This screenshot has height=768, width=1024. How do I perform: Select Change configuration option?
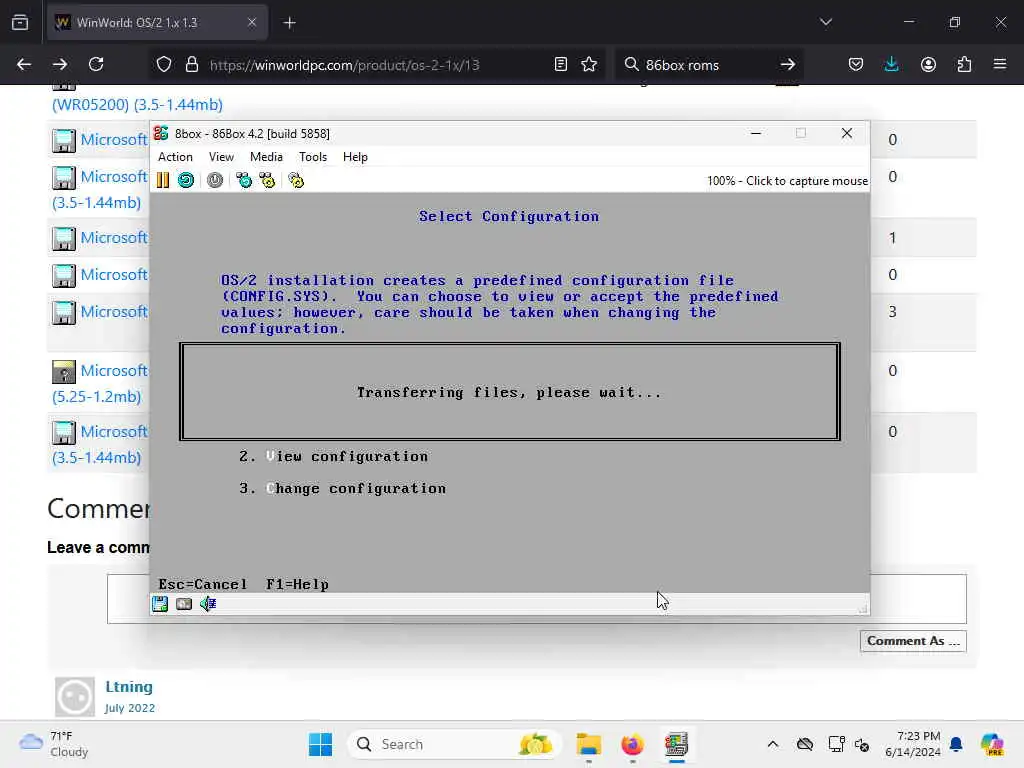342,488
